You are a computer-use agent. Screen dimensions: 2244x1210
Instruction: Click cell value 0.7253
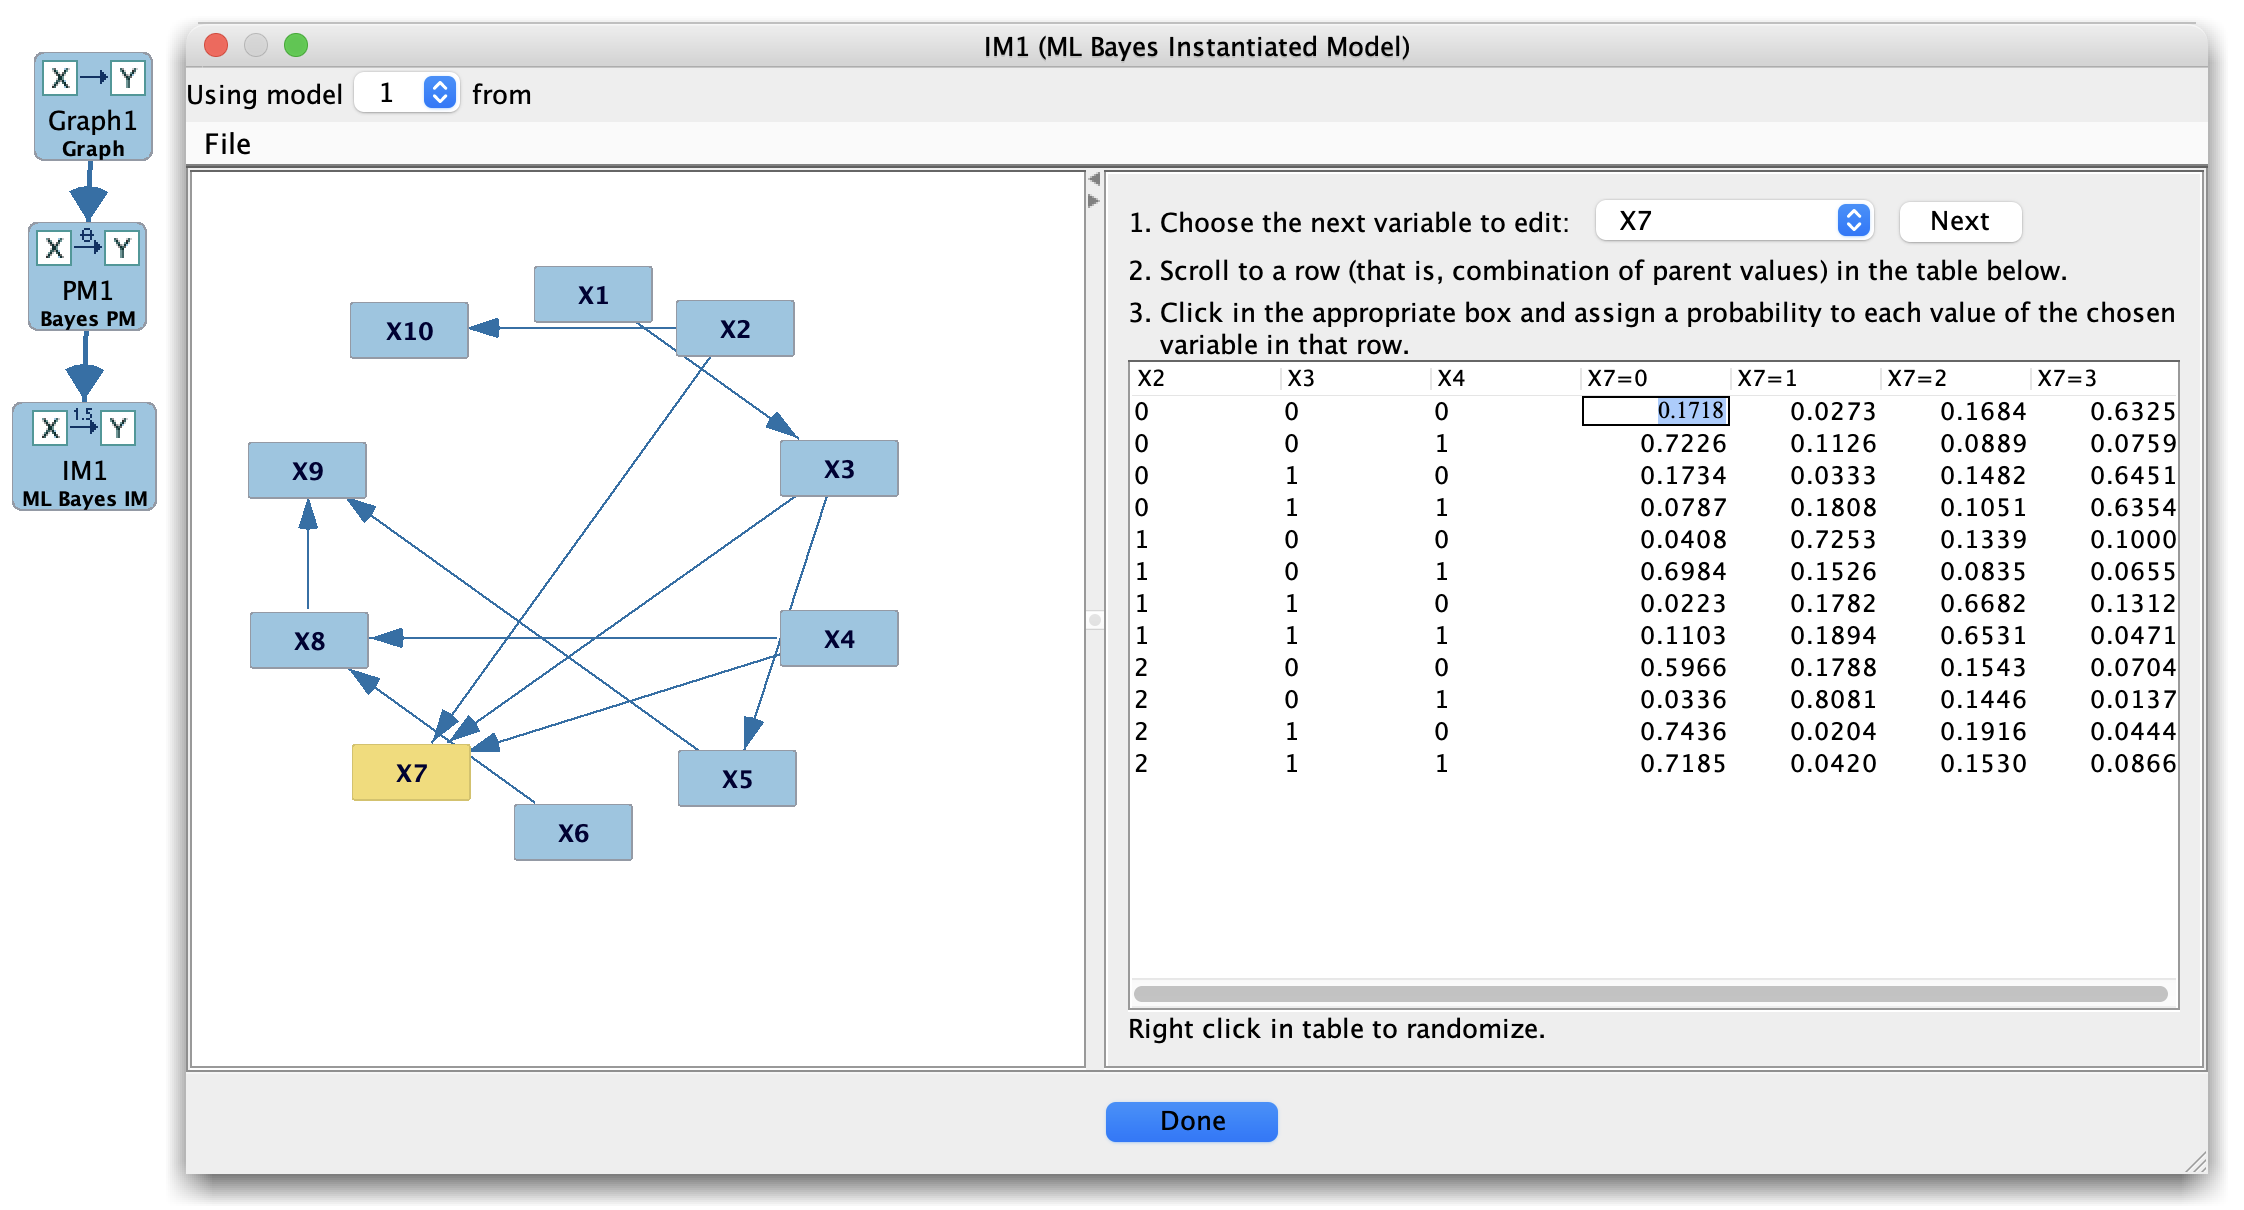1833,539
